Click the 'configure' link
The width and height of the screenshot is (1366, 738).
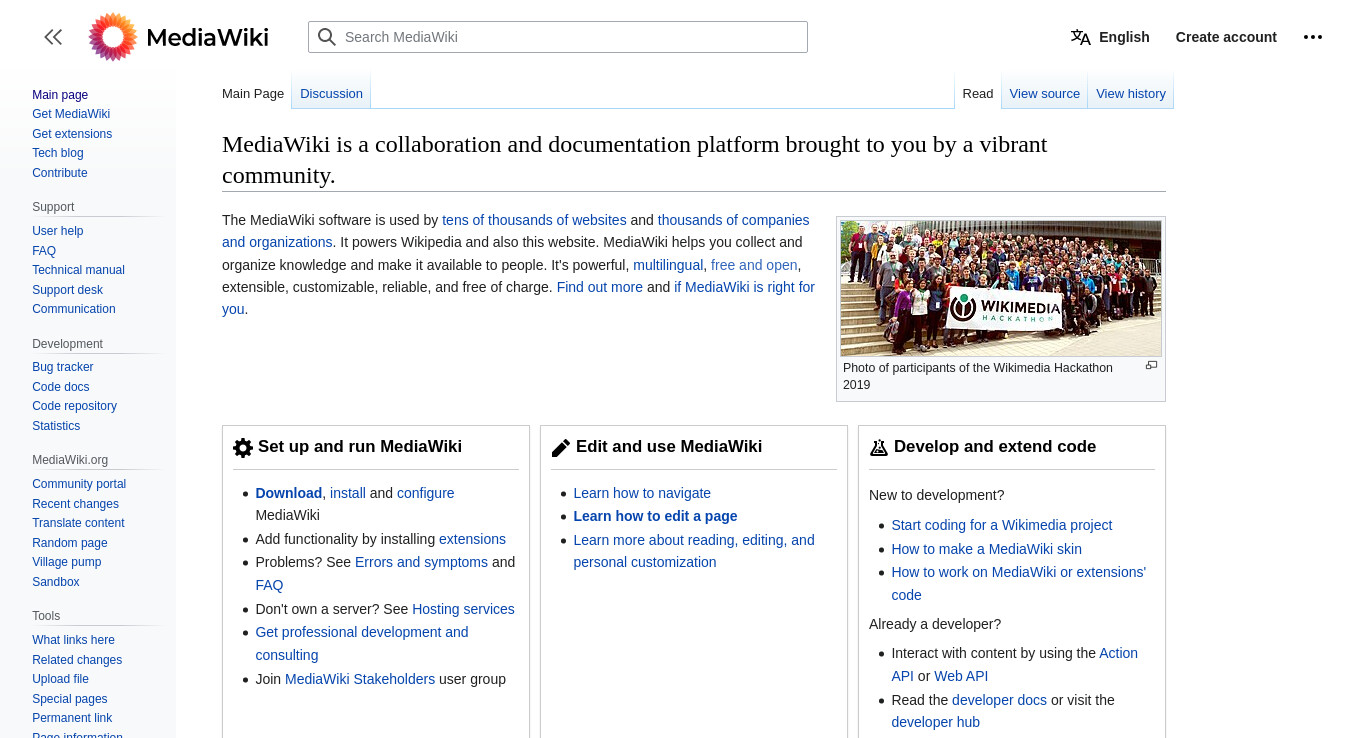pyautogui.click(x=426, y=493)
